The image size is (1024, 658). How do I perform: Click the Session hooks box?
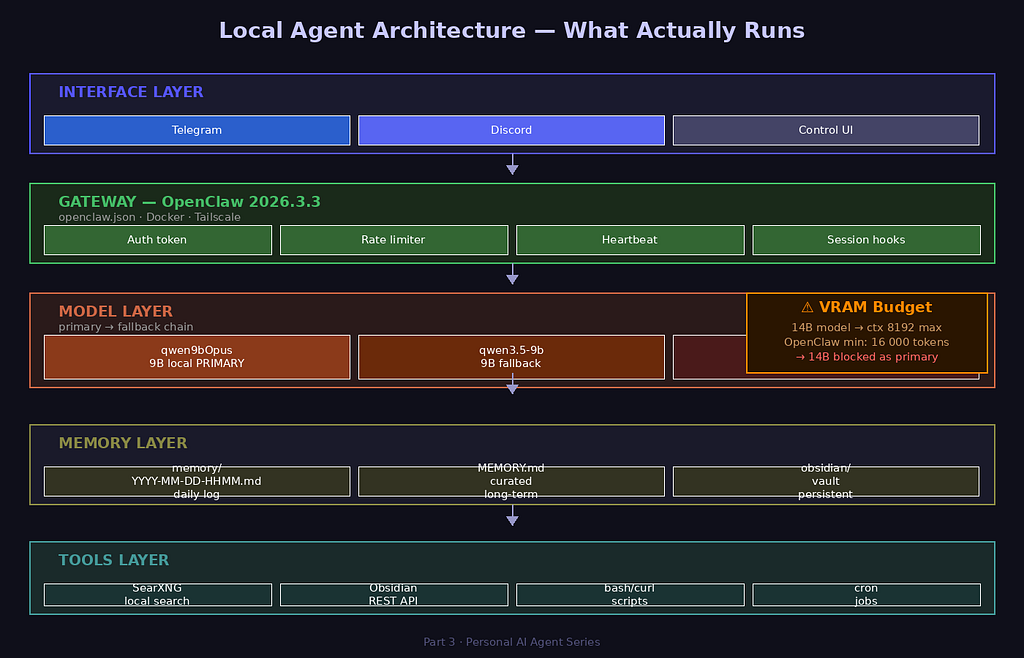click(x=866, y=240)
